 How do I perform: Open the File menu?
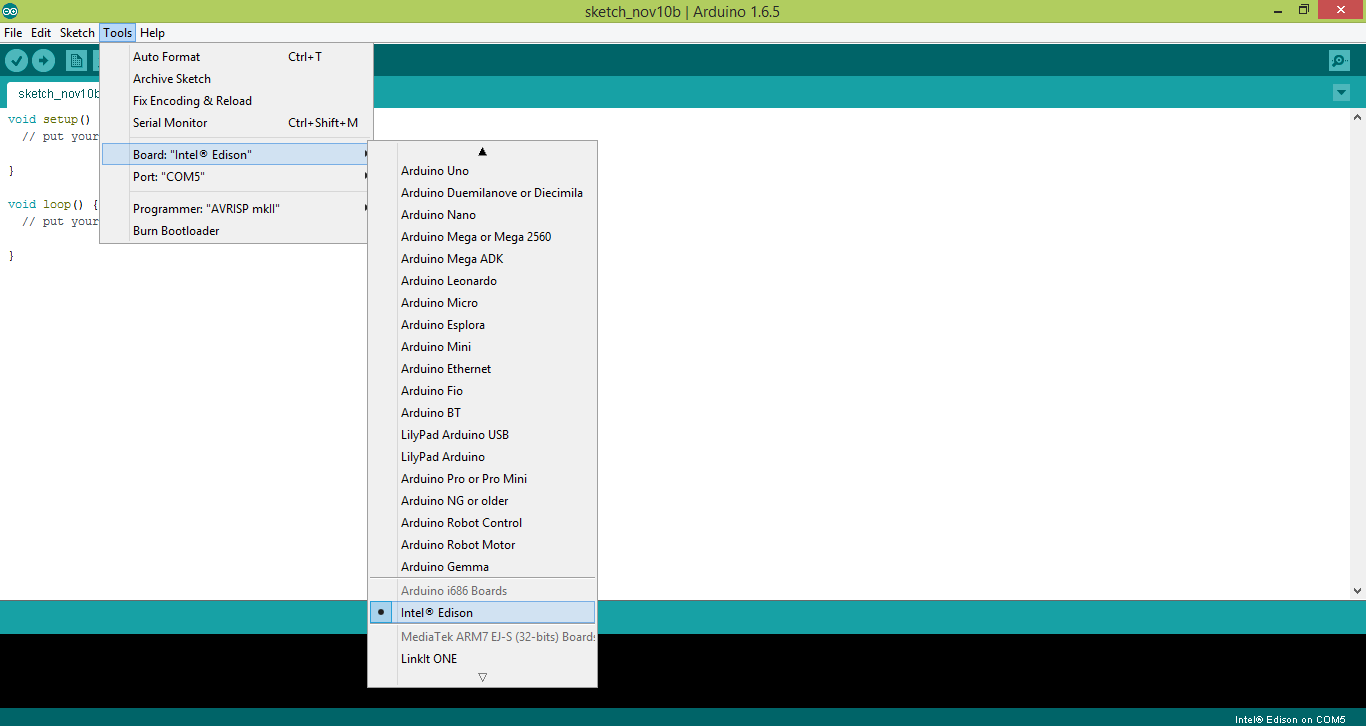pos(13,33)
